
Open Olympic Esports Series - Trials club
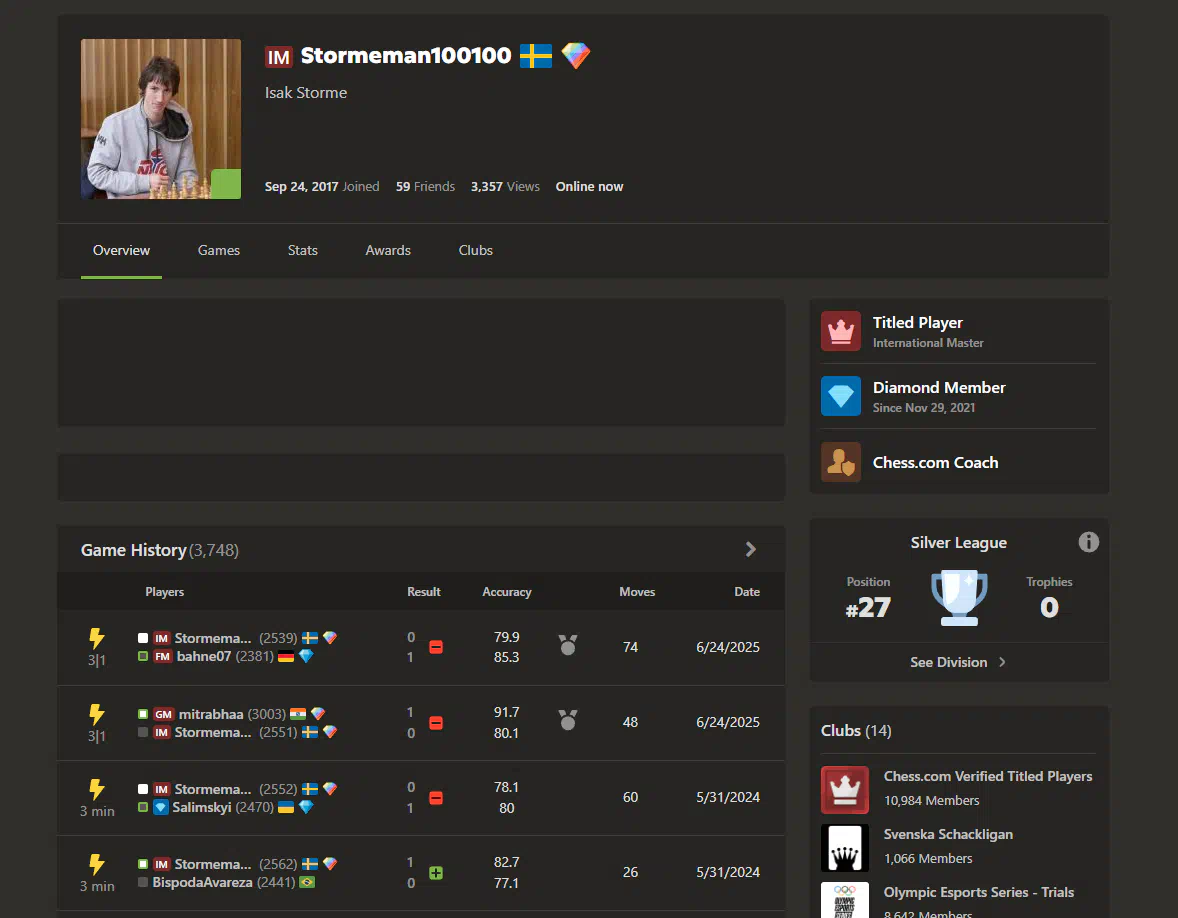tap(978, 892)
